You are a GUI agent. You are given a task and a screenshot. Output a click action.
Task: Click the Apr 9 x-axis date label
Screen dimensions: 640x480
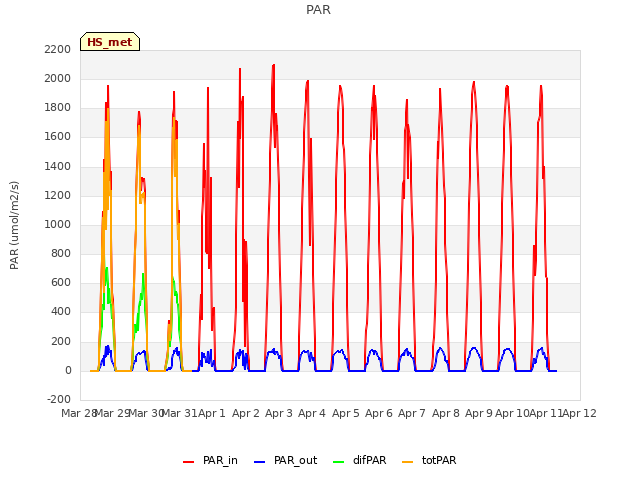pyautogui.click(x=479, y=413)
